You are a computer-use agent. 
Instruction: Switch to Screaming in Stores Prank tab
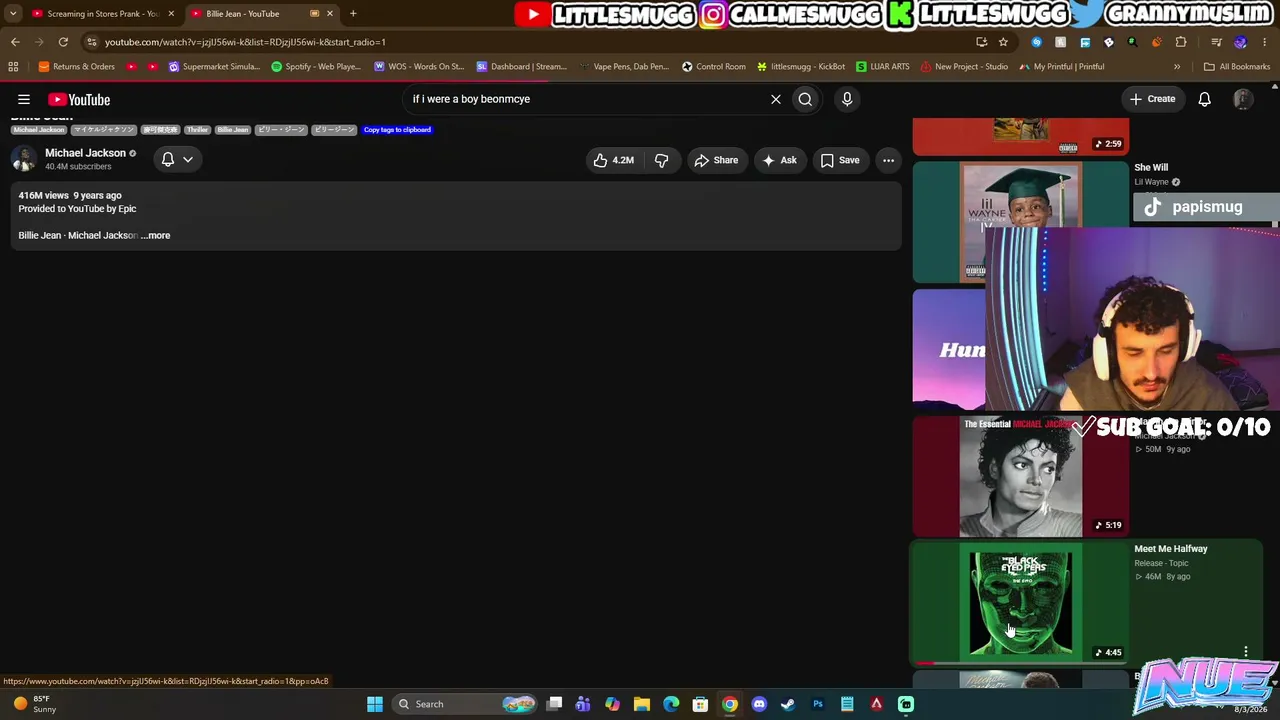click(100, 14)
